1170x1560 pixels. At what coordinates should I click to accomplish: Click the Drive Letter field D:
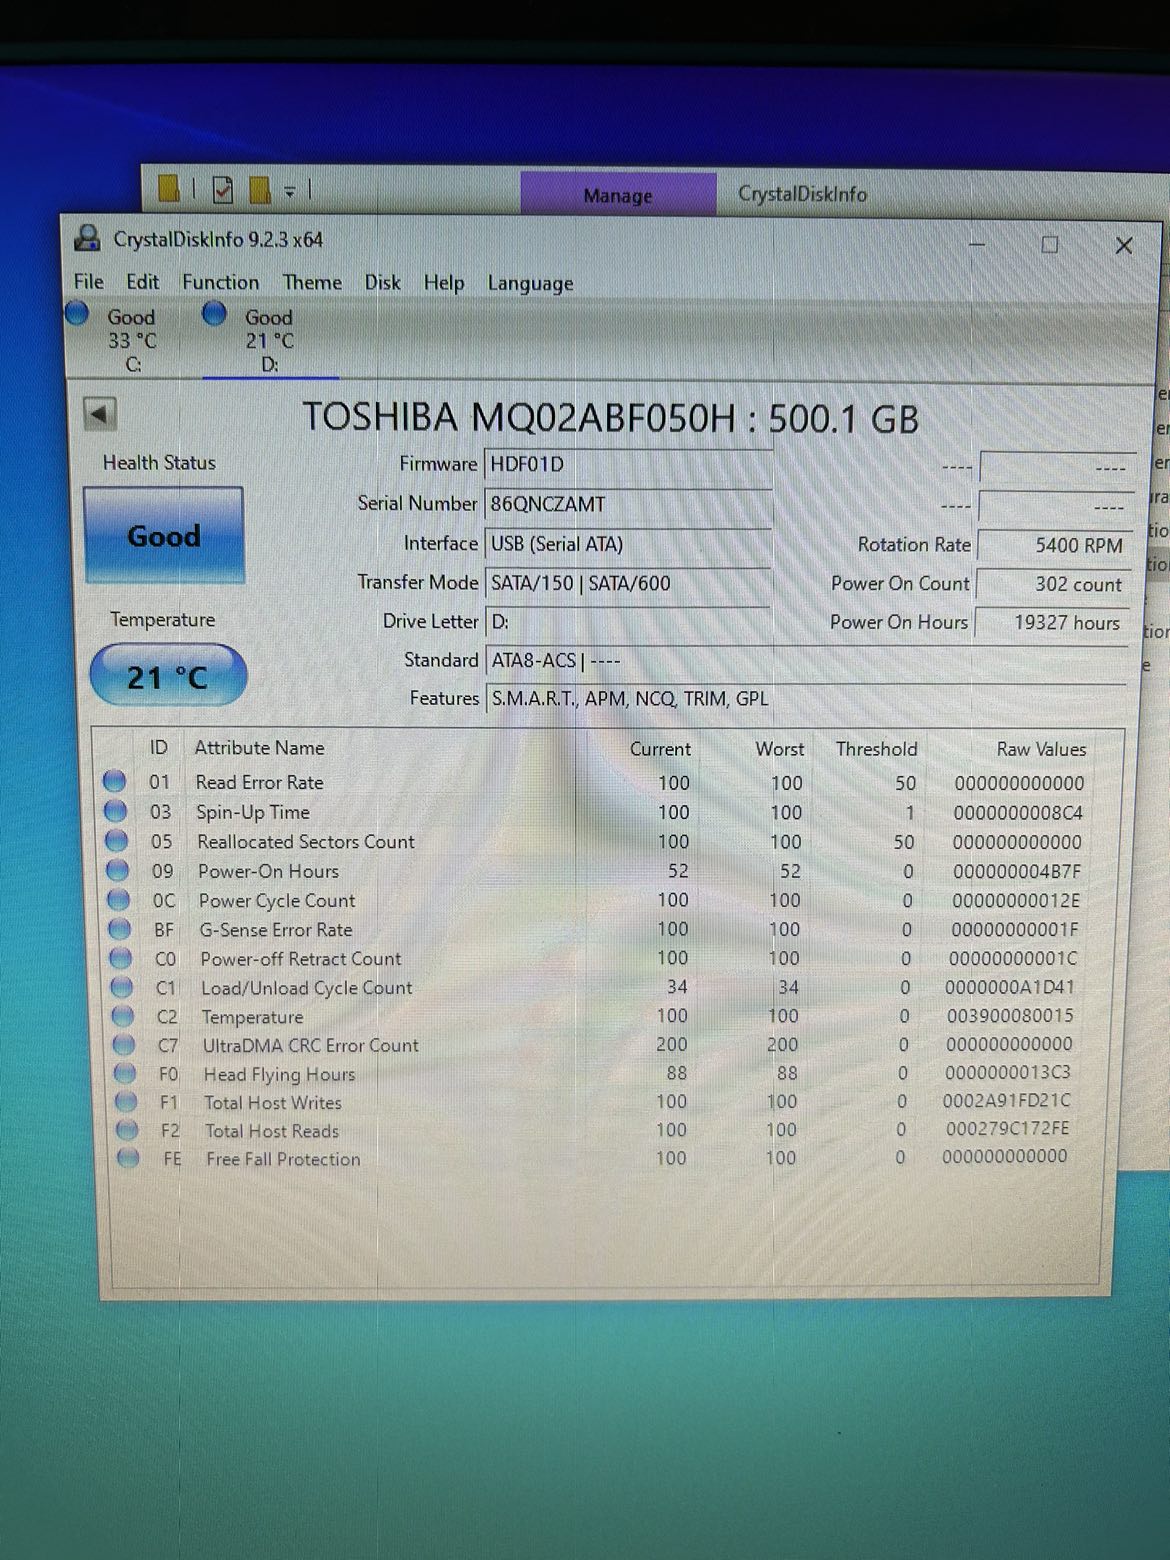coord(628,622)
